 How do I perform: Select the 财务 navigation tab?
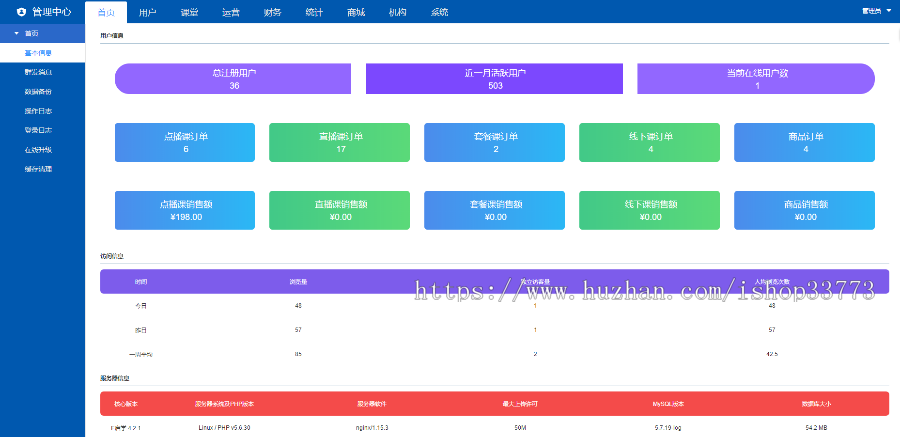[272, 12]
